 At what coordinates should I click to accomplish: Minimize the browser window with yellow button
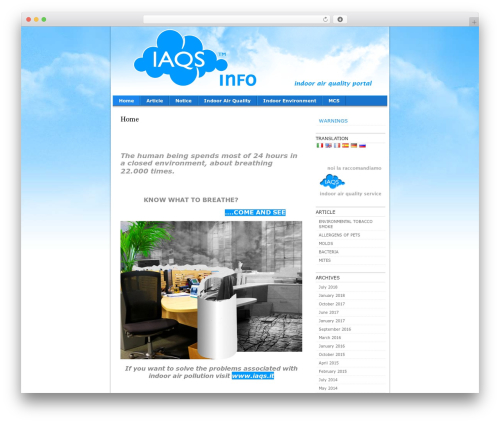click(36, 19)
